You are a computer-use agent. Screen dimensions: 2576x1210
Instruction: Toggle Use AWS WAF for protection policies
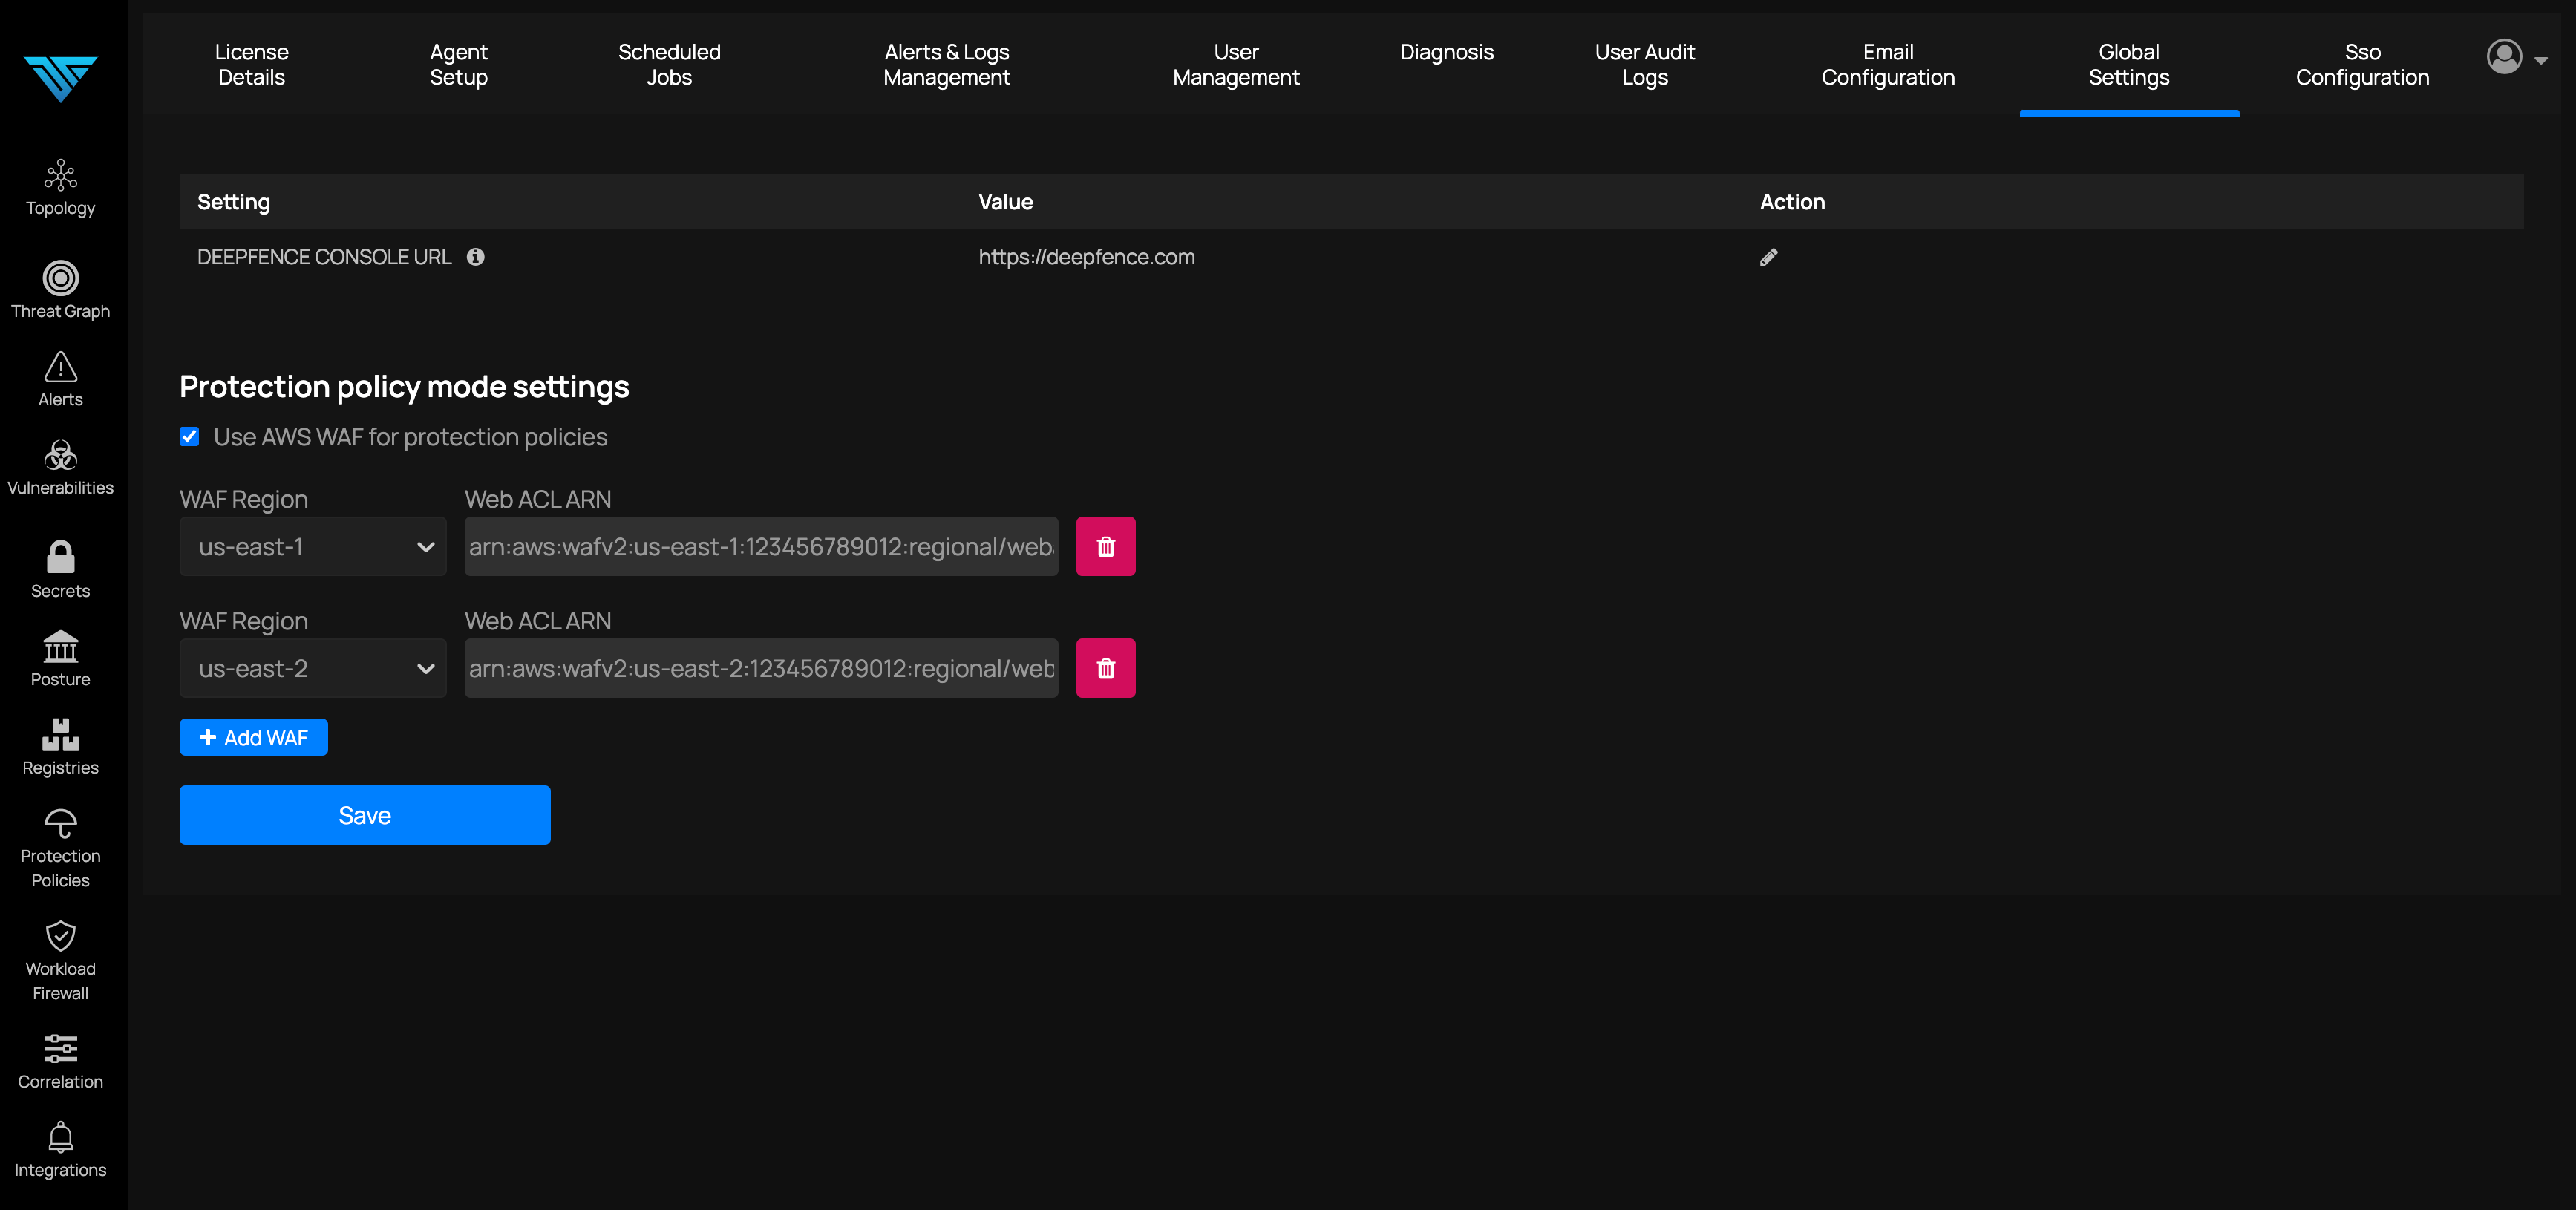pyautogui.click(x=189, y=436)
